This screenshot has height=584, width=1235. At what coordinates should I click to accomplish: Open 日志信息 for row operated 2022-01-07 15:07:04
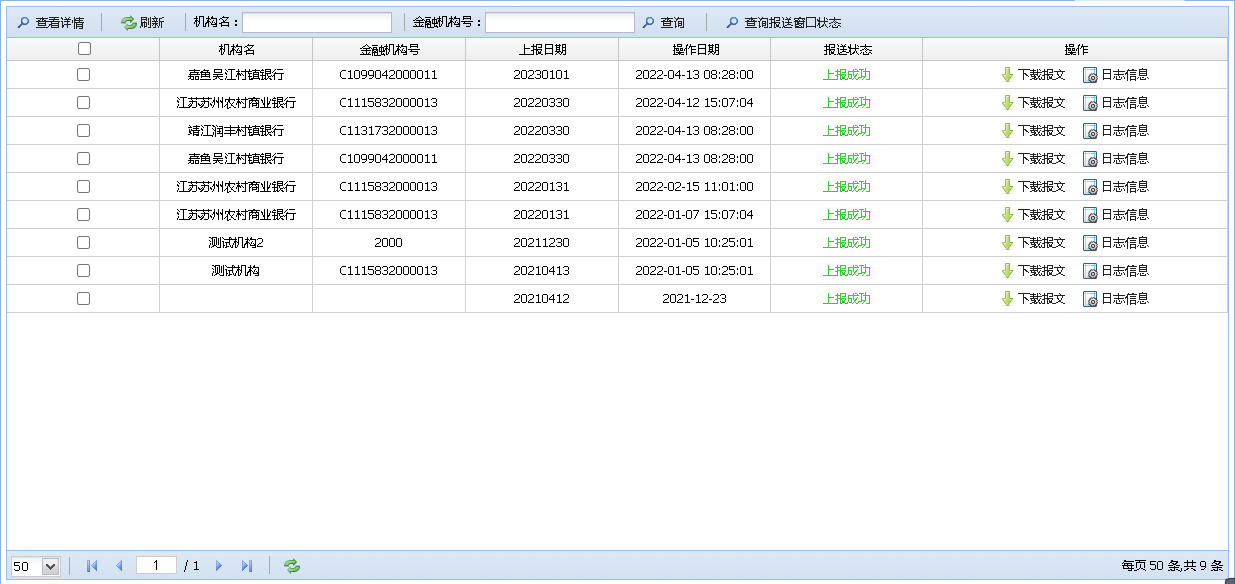1116,214
